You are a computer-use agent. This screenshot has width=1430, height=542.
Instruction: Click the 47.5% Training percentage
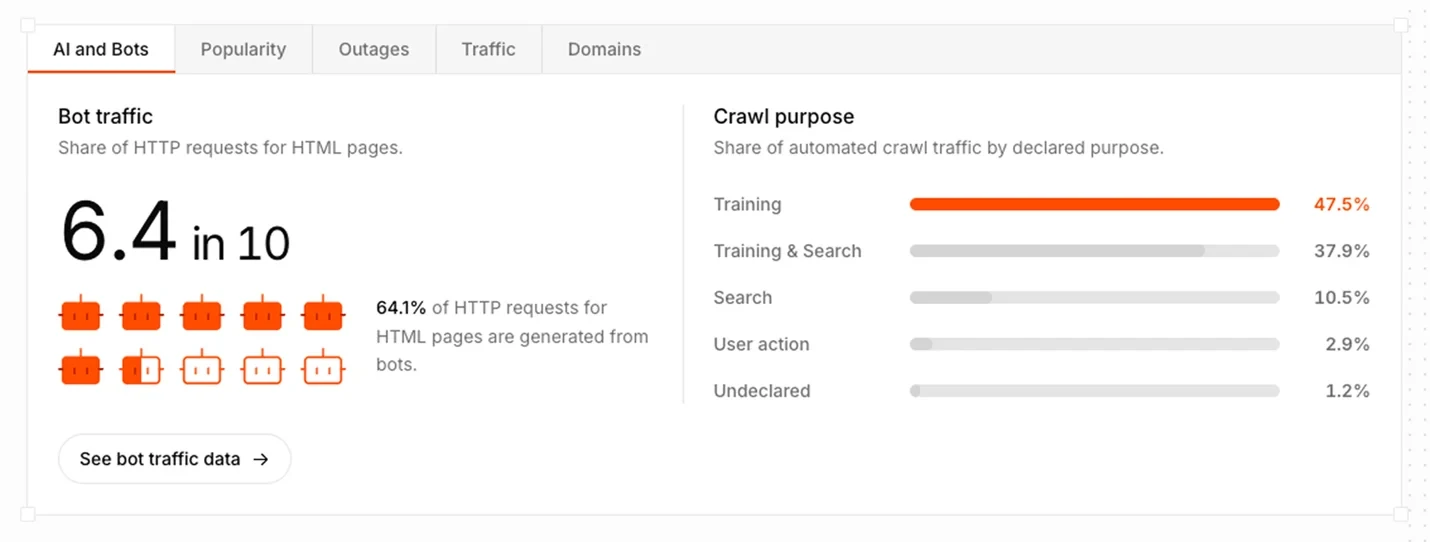(x=1341, y=204)
